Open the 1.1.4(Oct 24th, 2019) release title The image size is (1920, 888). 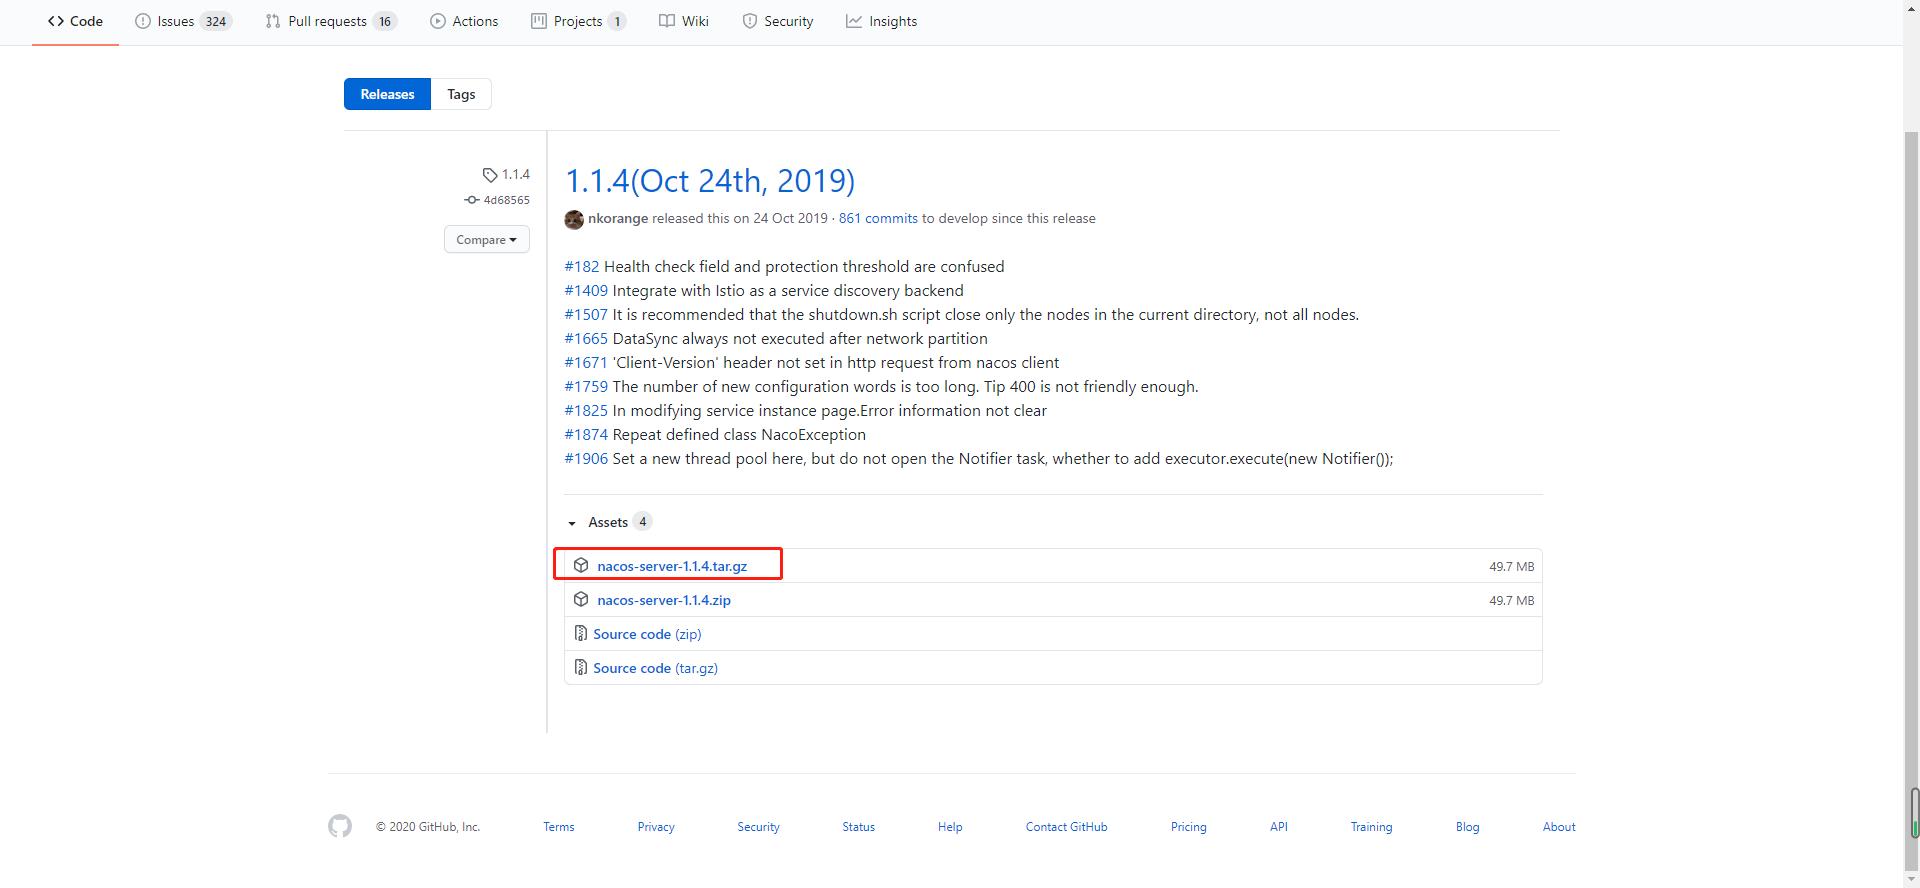(x=710, y=180)
